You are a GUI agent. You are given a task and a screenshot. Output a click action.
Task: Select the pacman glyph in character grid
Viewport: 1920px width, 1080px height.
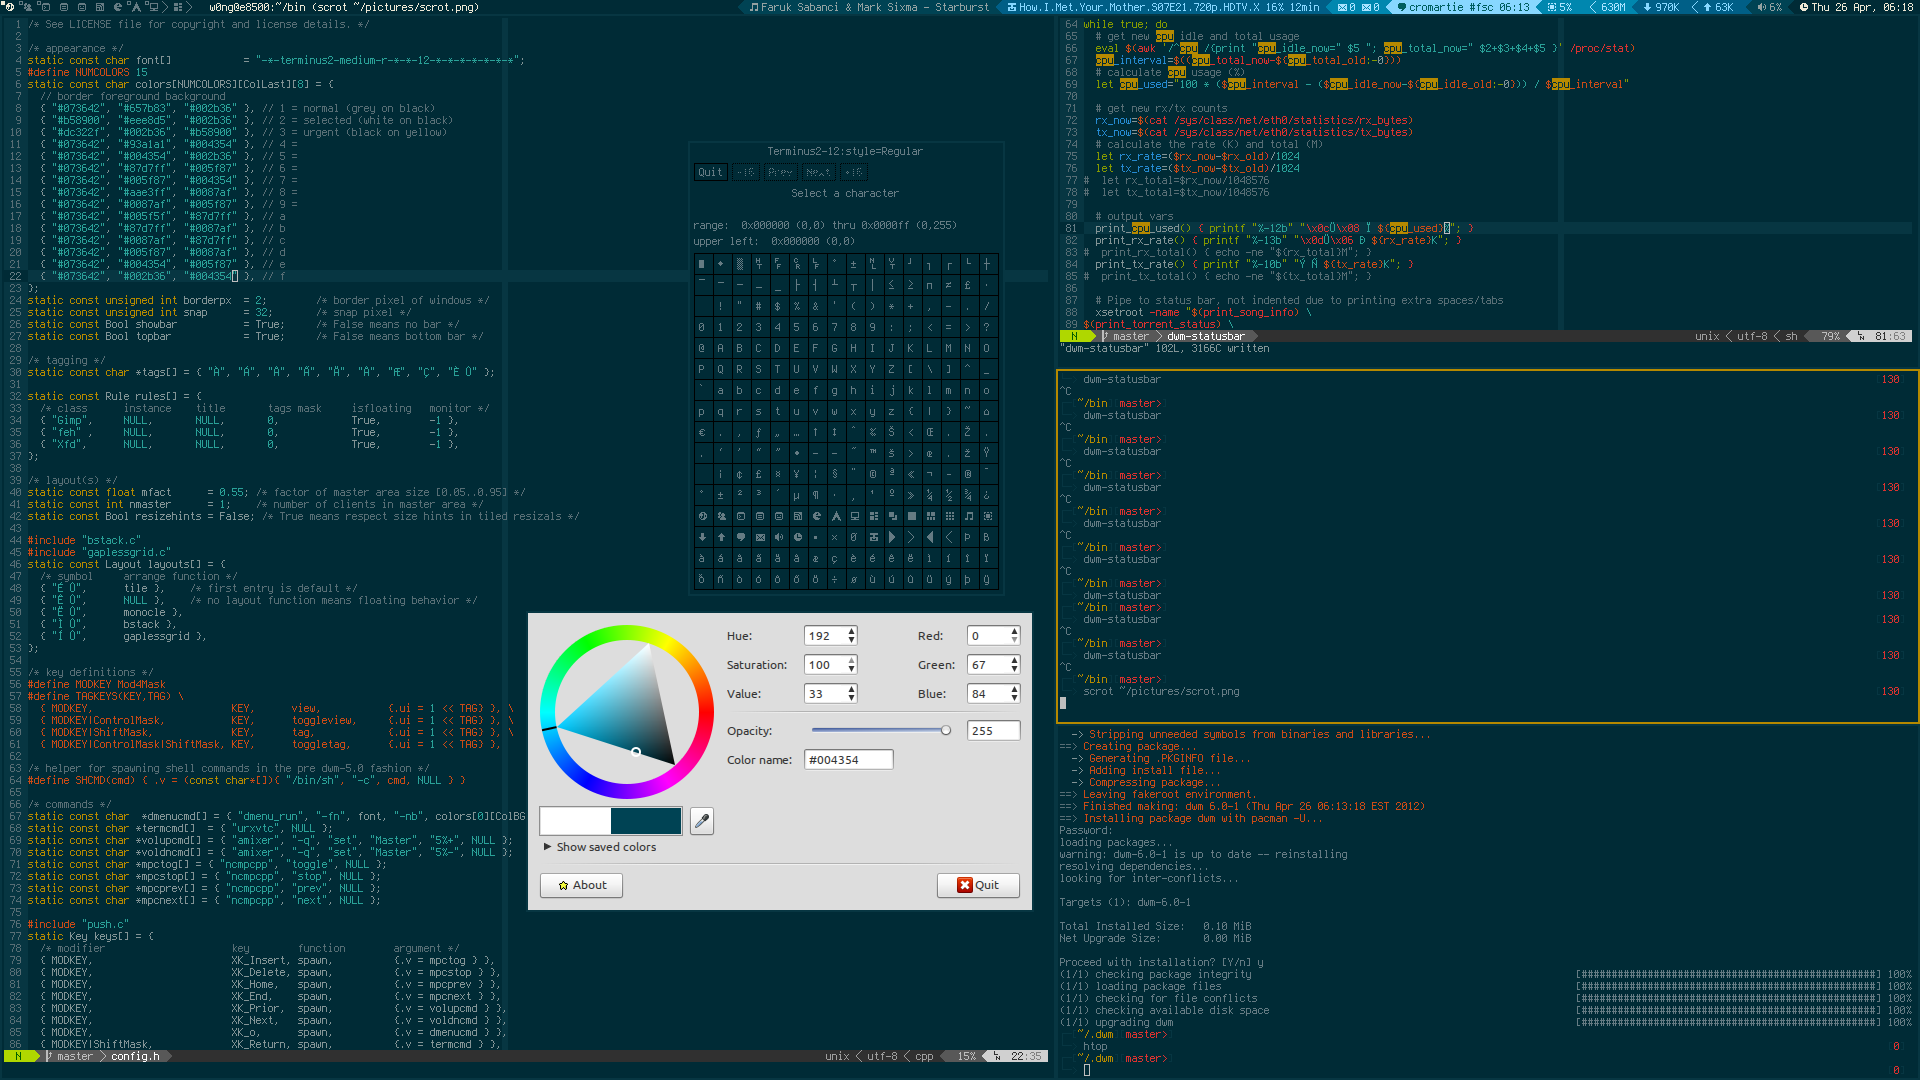click(817, 516)
